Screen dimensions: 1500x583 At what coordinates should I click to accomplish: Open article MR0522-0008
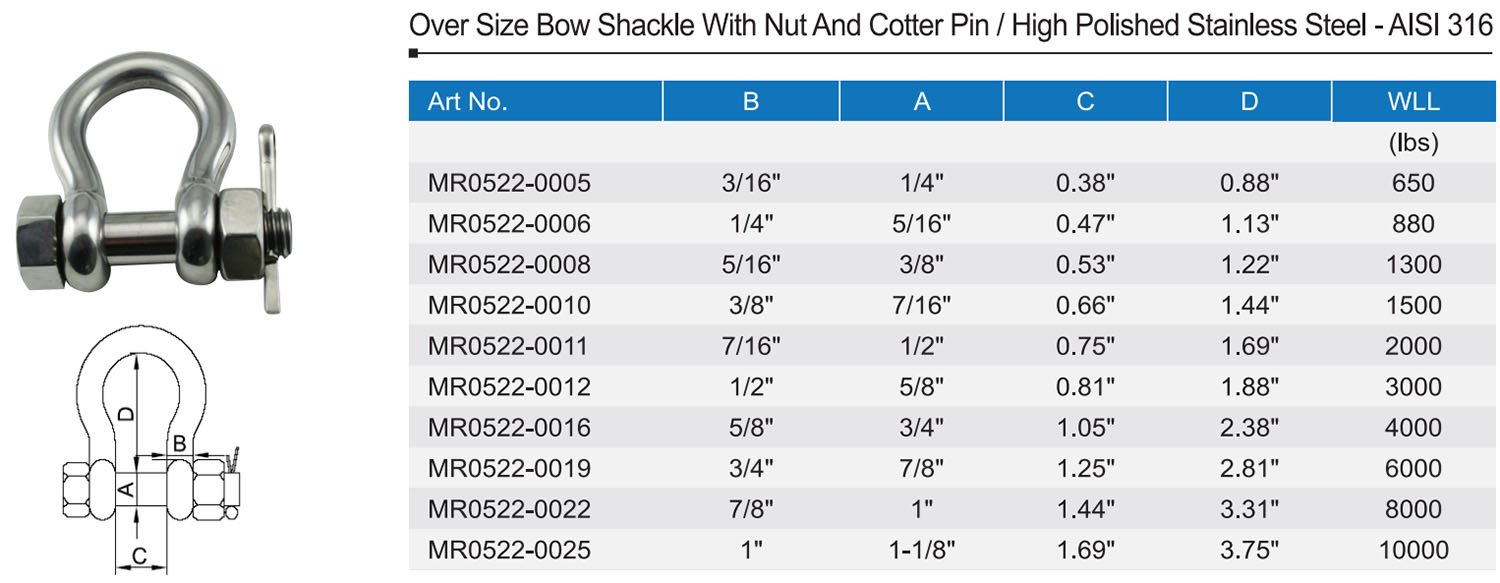pyautogui.click(x=509, y=265)
